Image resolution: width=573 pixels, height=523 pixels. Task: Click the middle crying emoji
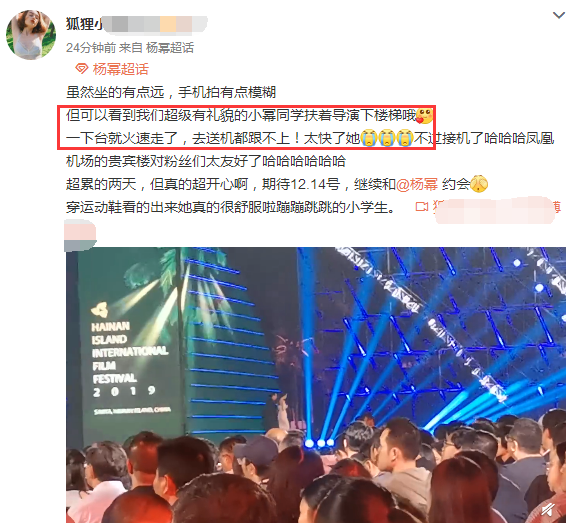(x=387, y=139)
